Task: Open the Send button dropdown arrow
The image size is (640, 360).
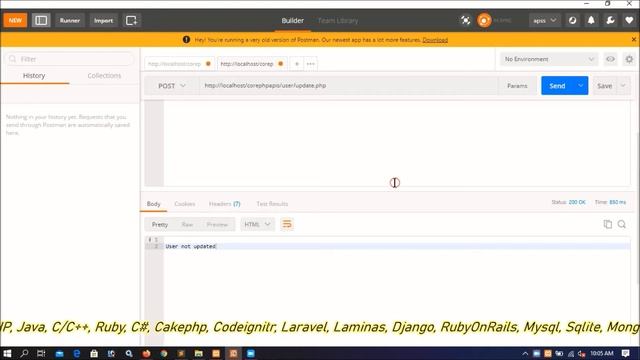Action: [x=580, y=86]
